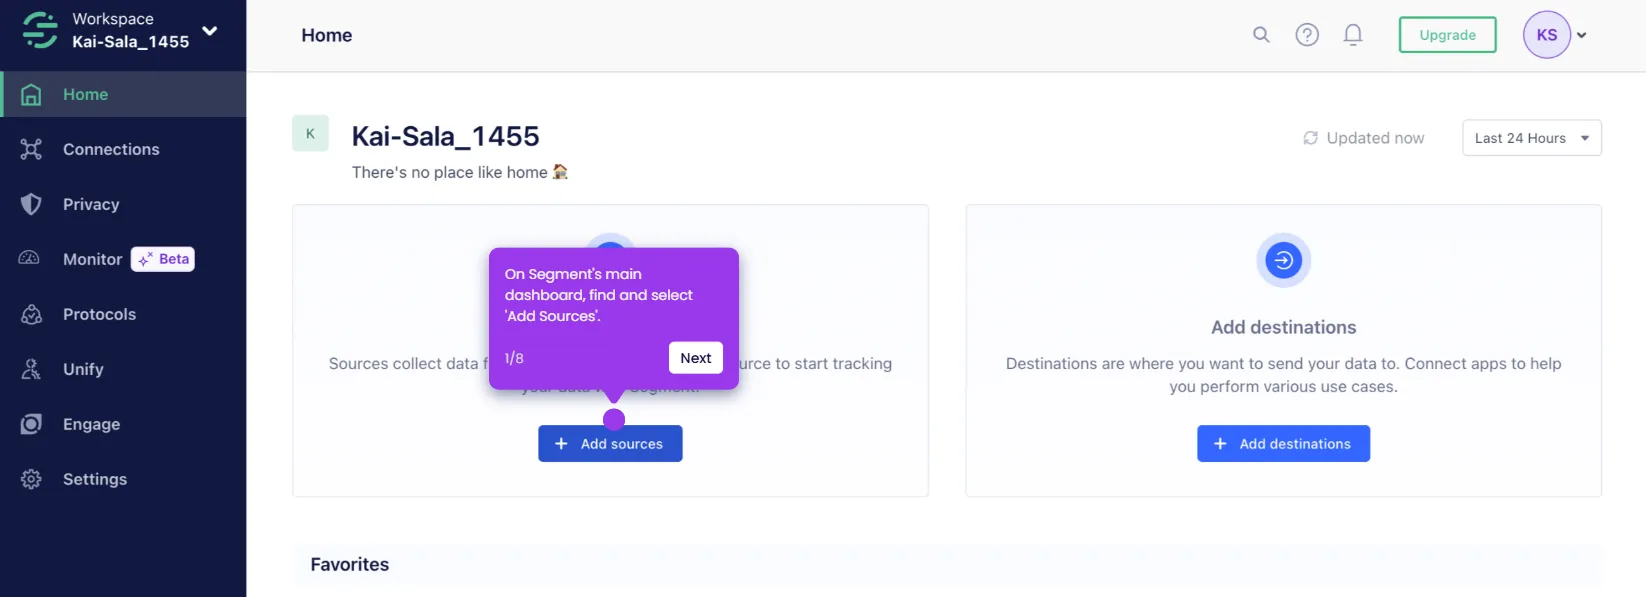Open the Engage section label
1646x597 pixels.
(x=91, y=424)
